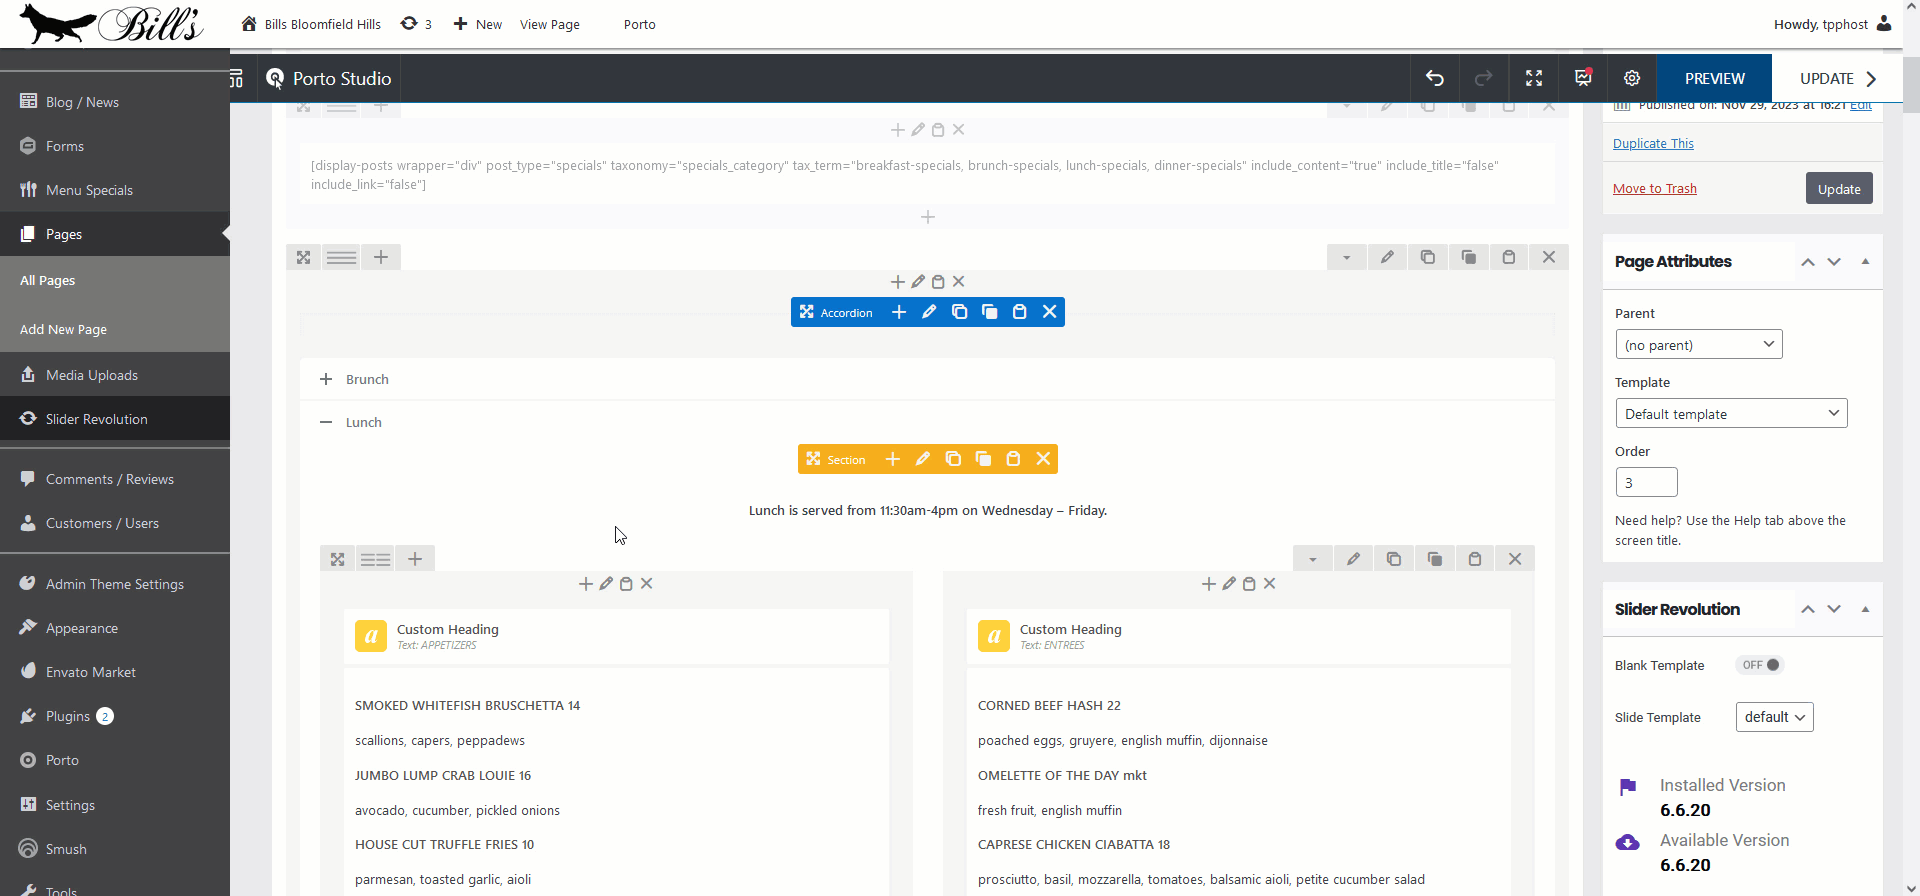1920x896 pixels.
Task: Click New in admin bar
Action: [477, 24]
